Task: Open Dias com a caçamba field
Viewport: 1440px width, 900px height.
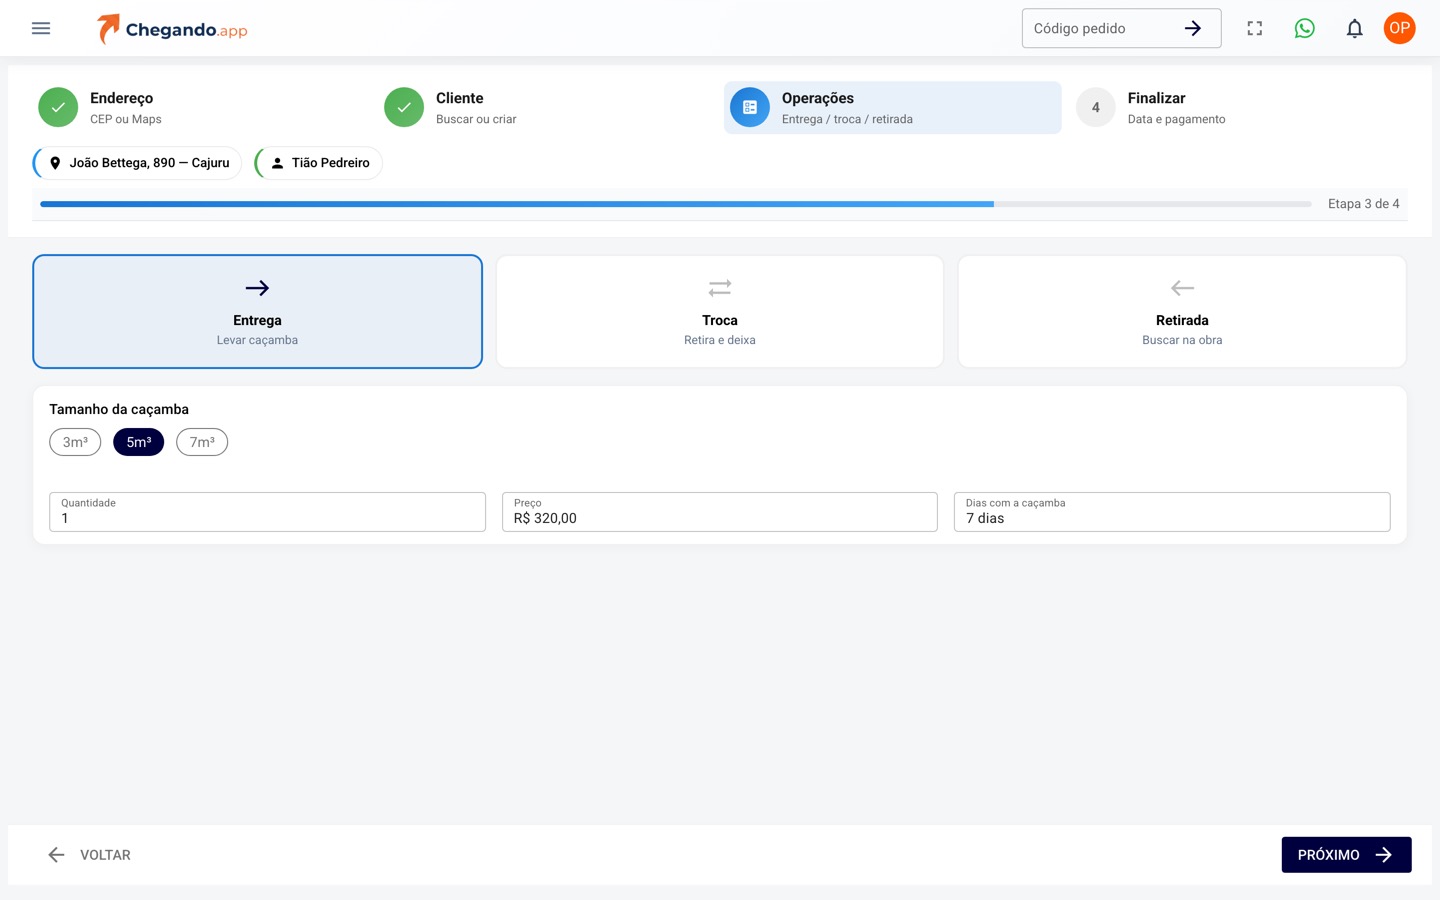Action: click(x=1172, y=512)
